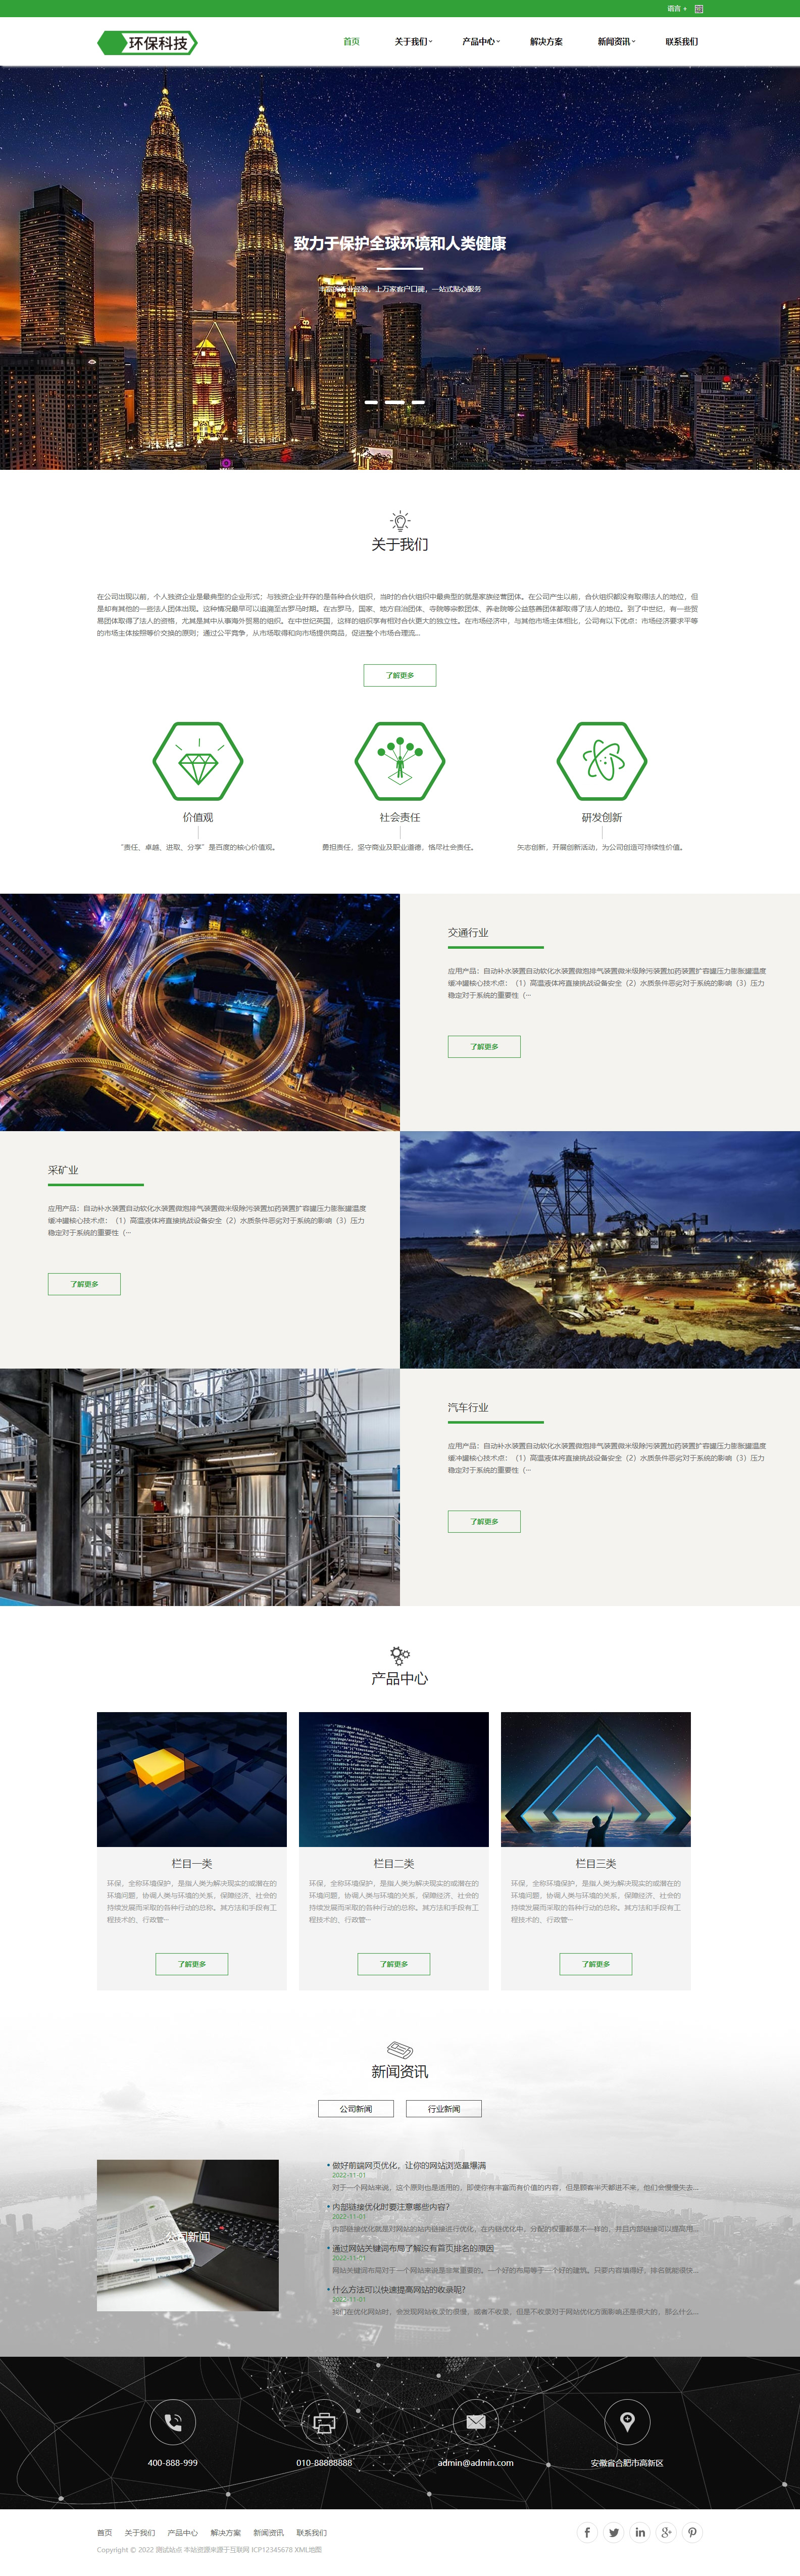The width and height of the screenshot is (800, 2576).
Task: Select the first carousel slide indicator
Action: coord(371,402)
